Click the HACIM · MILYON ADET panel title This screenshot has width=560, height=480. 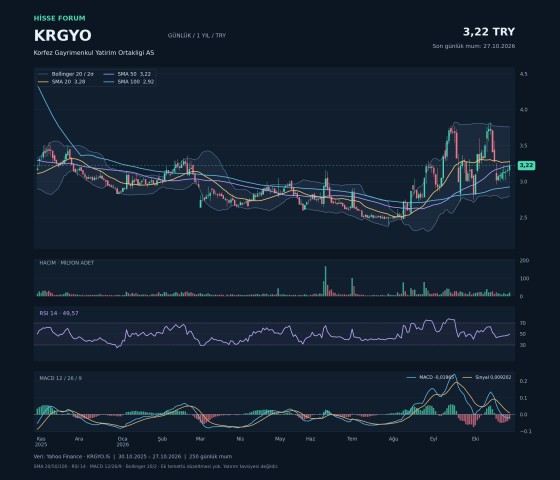click(67, 262)
